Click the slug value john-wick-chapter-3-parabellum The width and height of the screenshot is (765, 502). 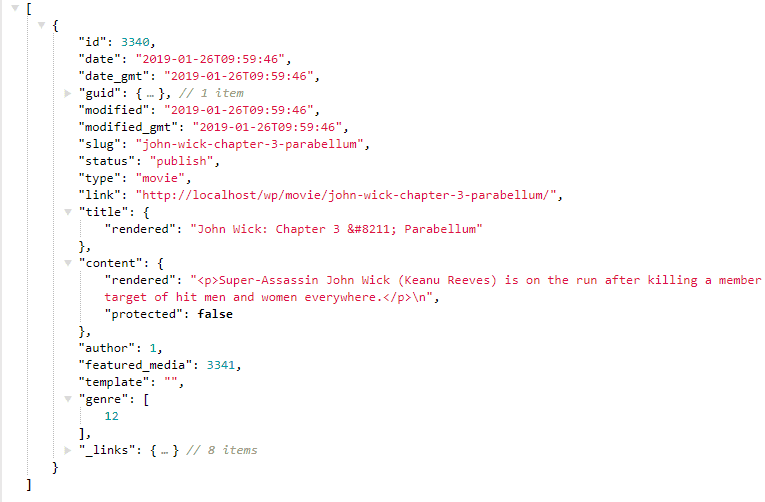pos(250,144)
